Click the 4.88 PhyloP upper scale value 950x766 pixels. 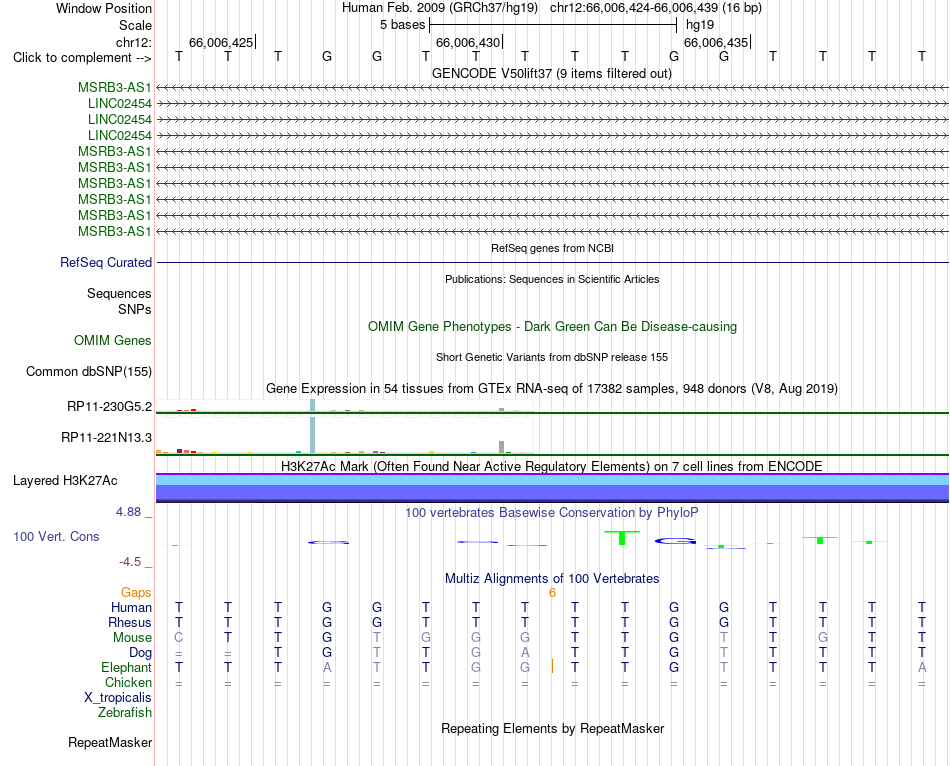pos(128,512)
